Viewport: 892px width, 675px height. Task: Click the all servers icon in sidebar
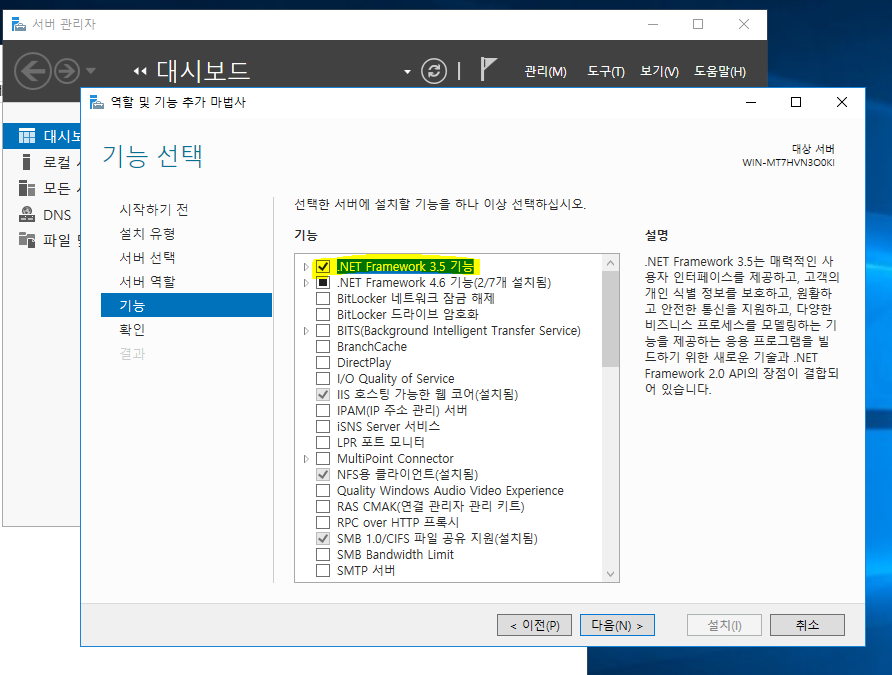27,188
